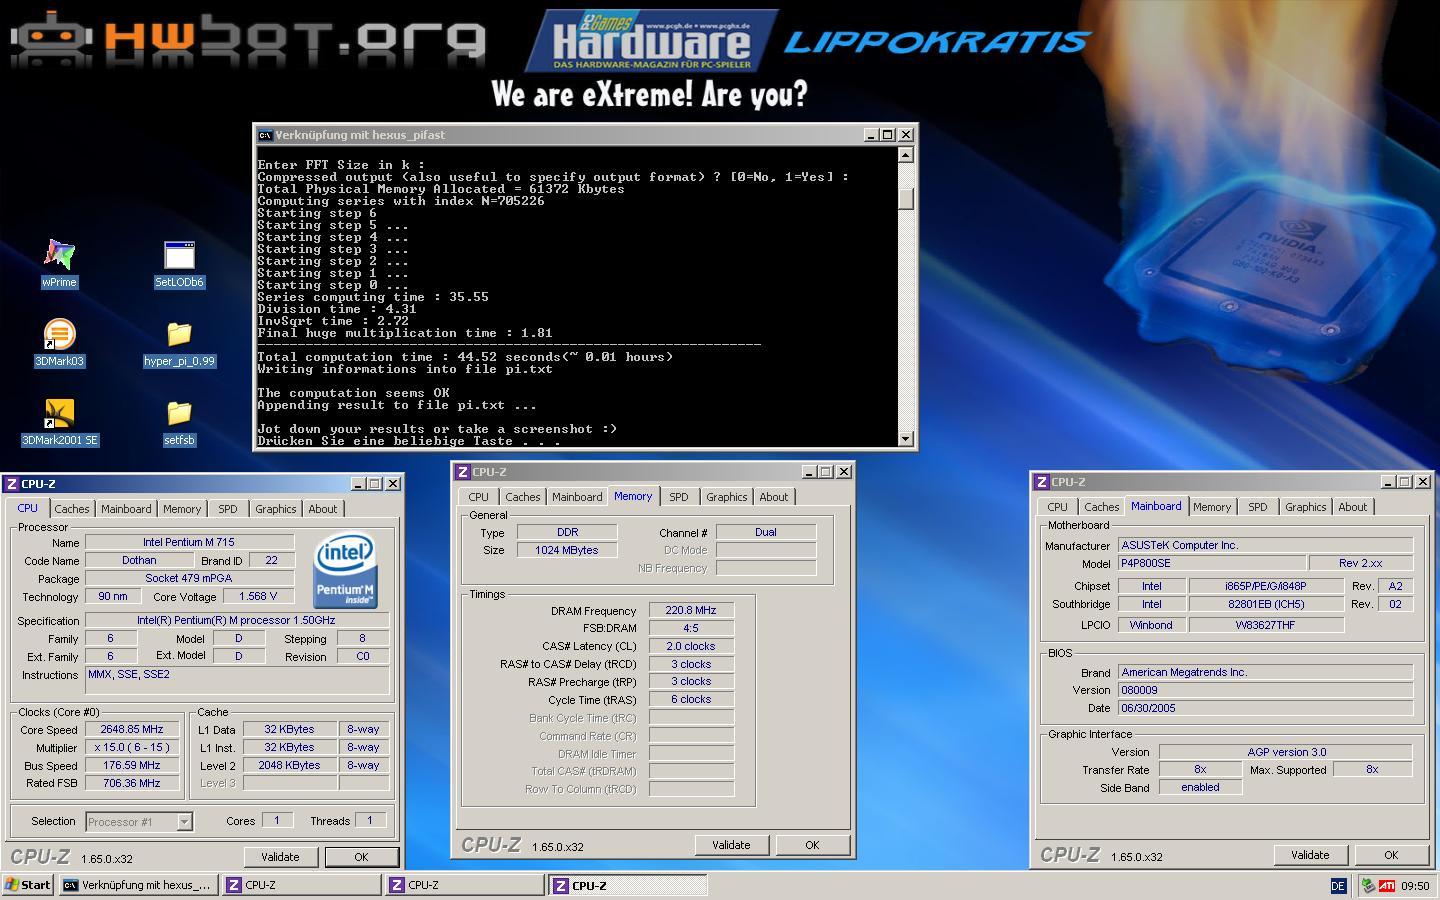Screen dimensions: 1440x900
Task: Click OK in the memory CPU-Z window
Action: [x=812, y=845]
